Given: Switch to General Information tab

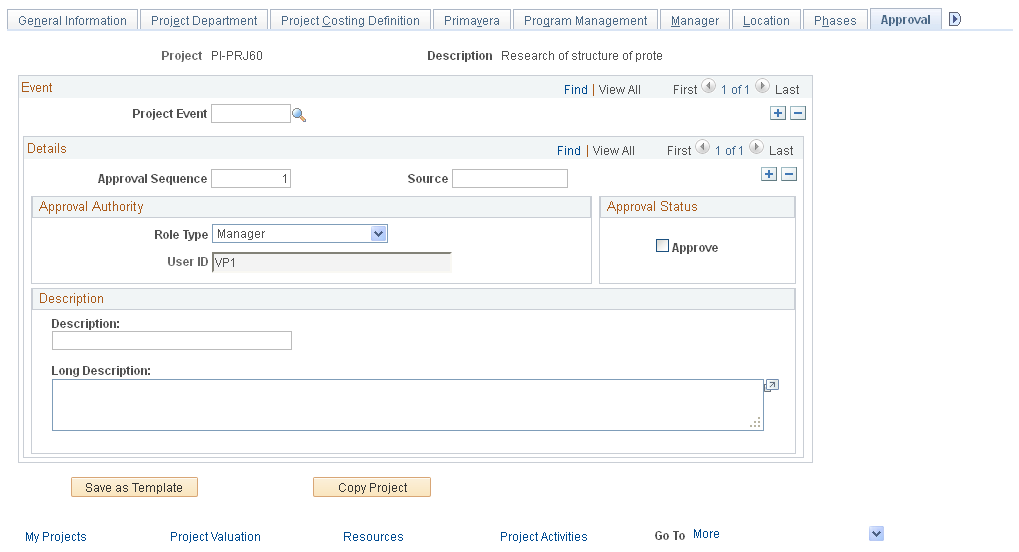Looking at the screenshot, I should 72,20.
